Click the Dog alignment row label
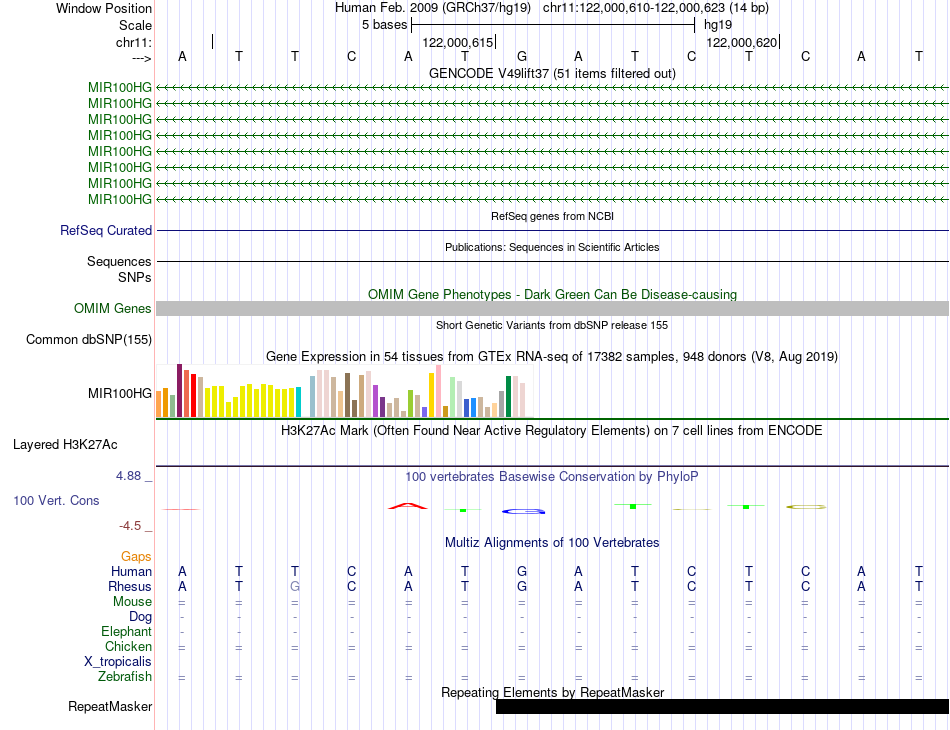The width and height of the screenshot is (950, 730). coord(140,617)
